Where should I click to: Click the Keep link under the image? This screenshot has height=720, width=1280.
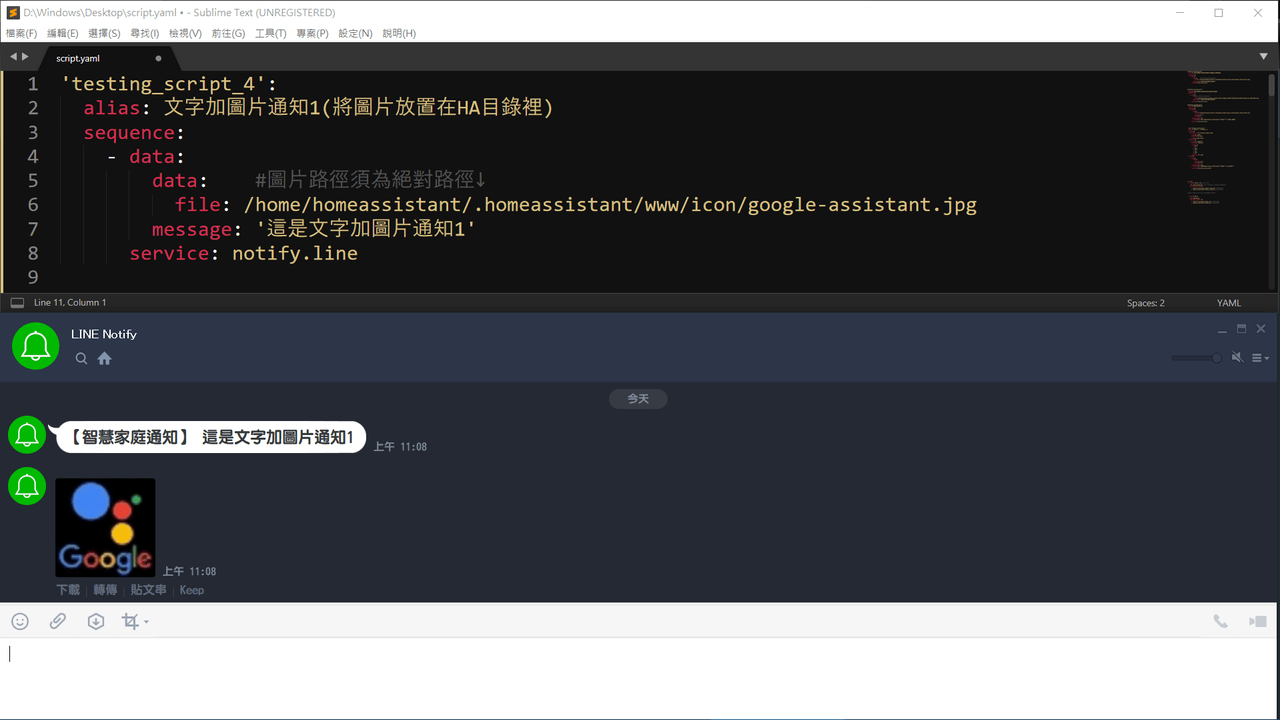click(192, 590)
